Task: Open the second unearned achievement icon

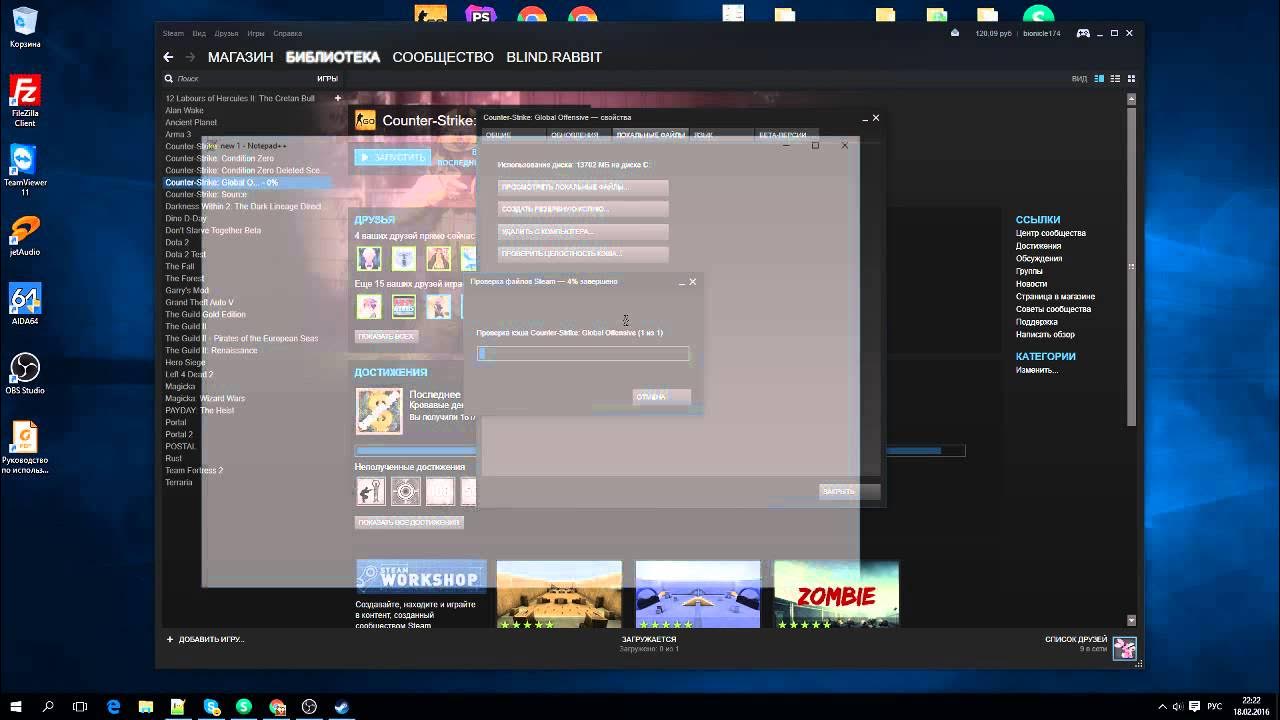Action: click(405, 491)
